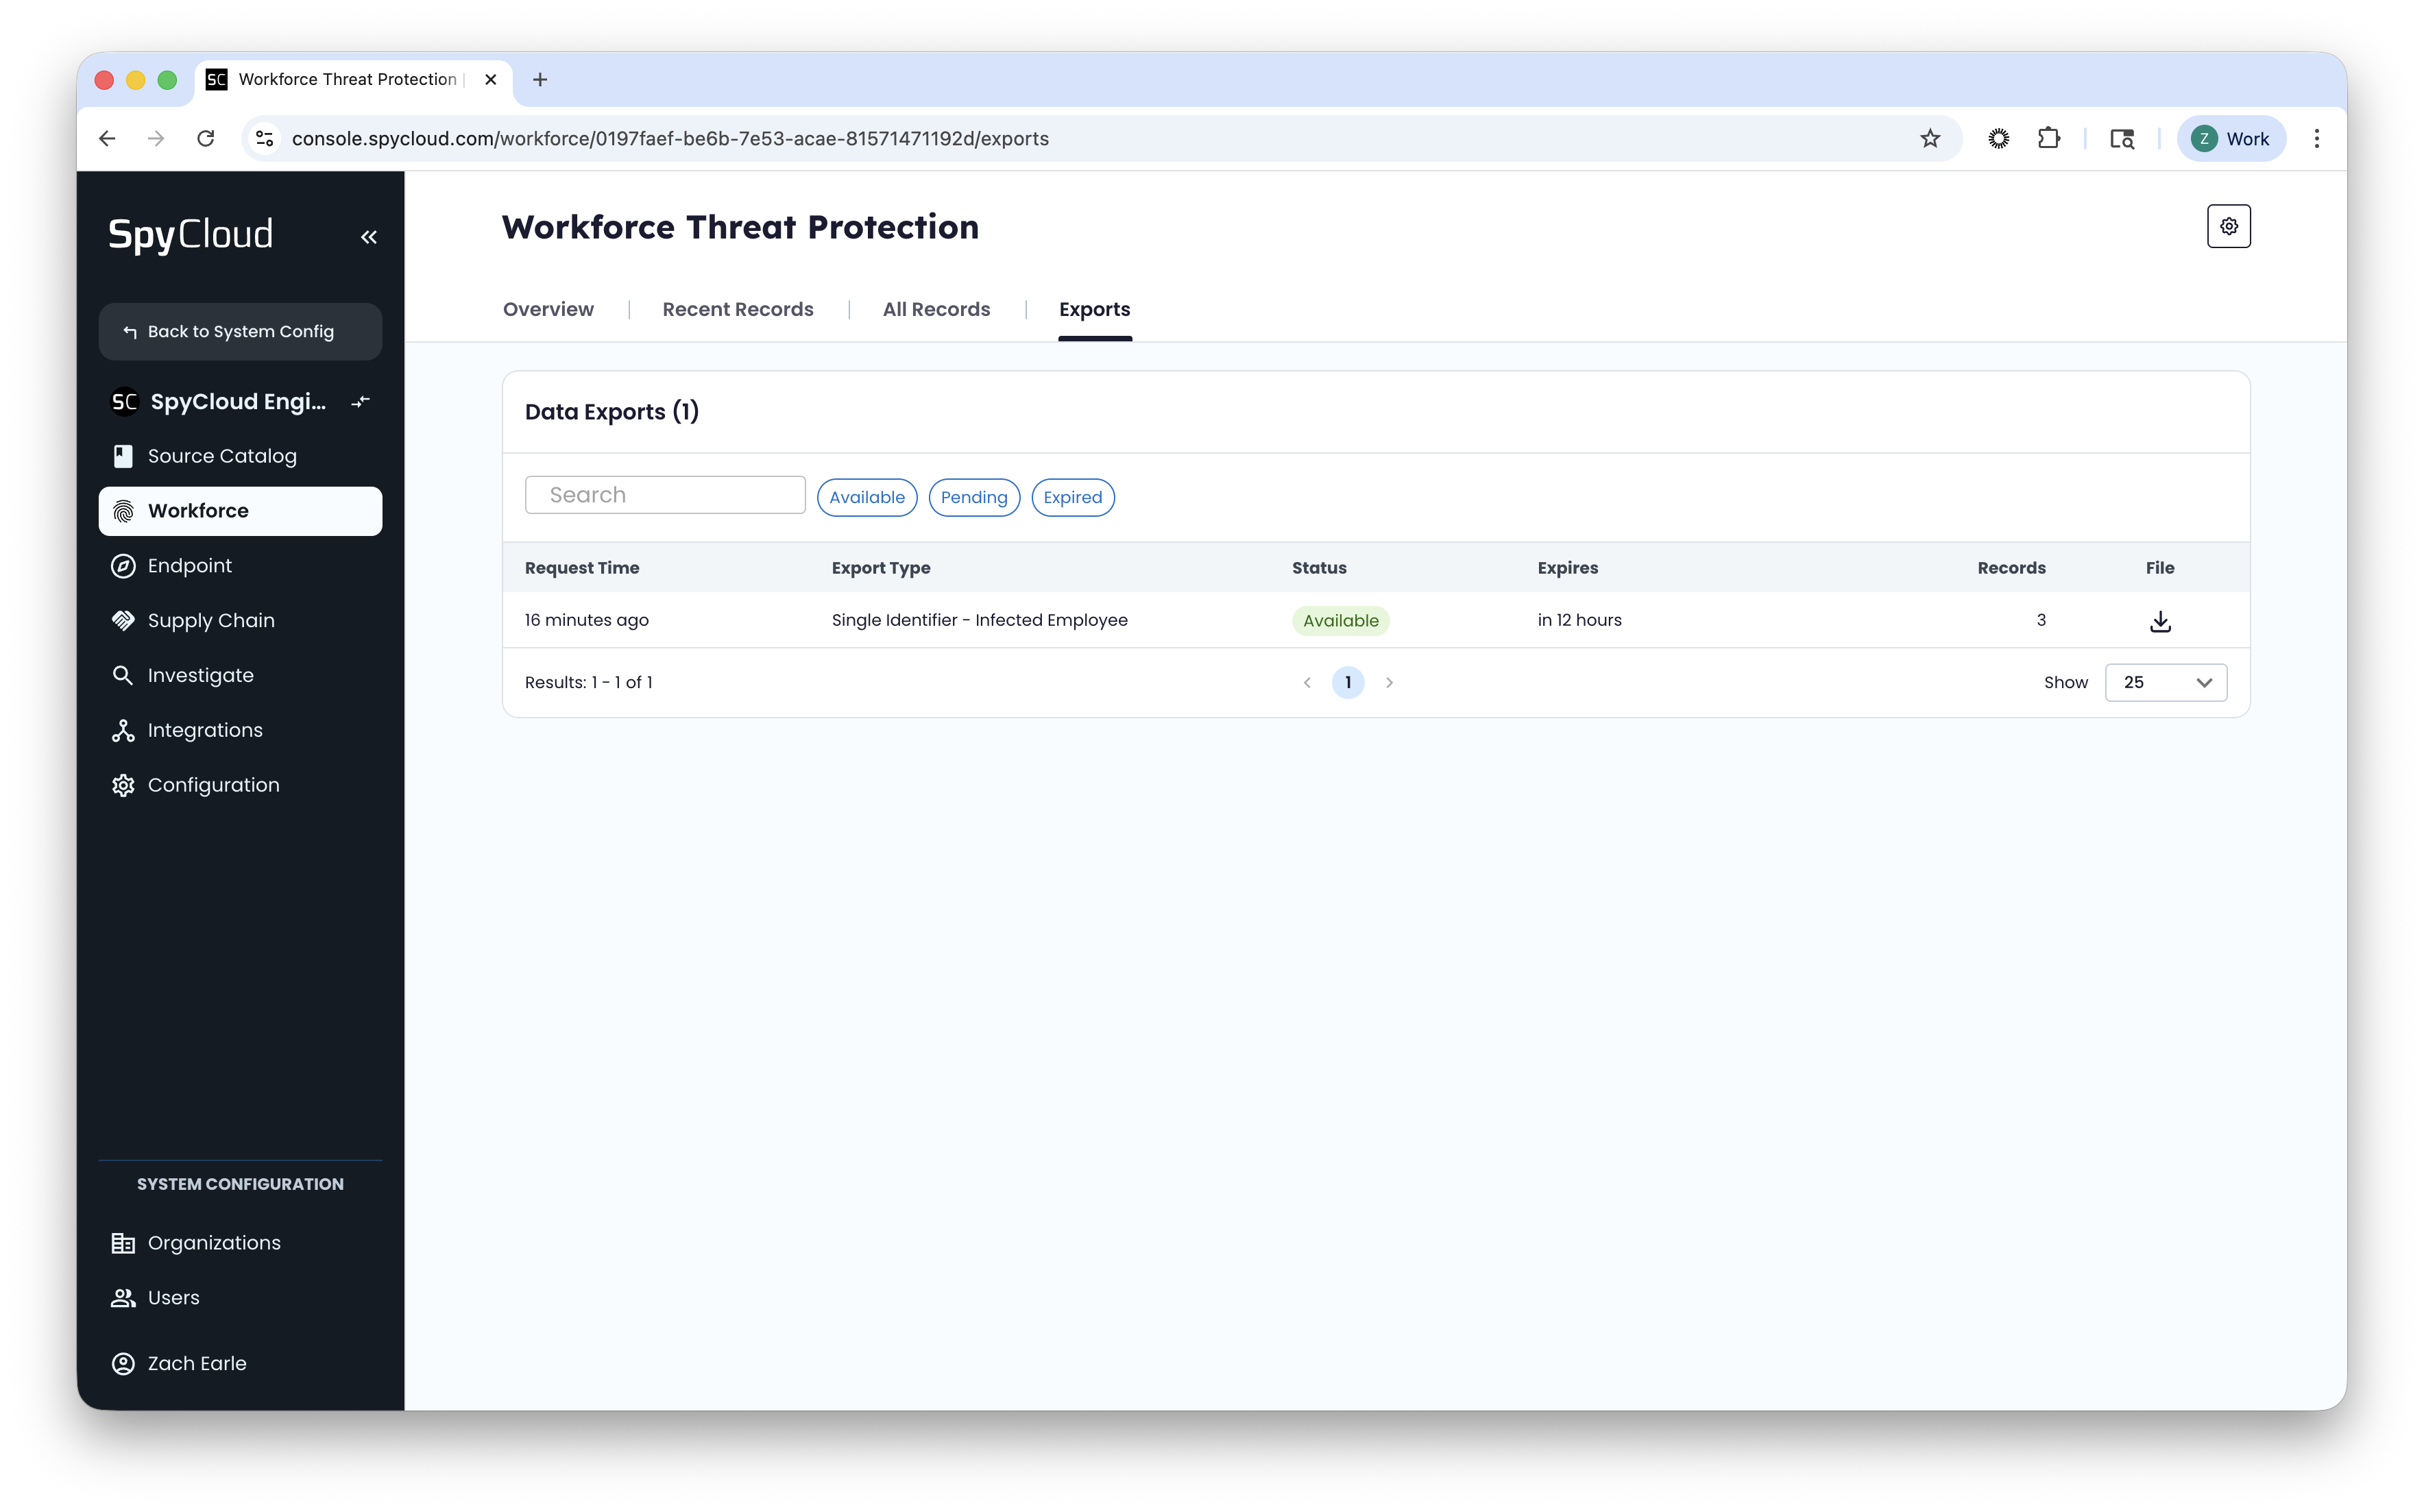The image size is (2424, 1512).
Task: Toggle the Expired status filter
Action: coord(1072,497)
